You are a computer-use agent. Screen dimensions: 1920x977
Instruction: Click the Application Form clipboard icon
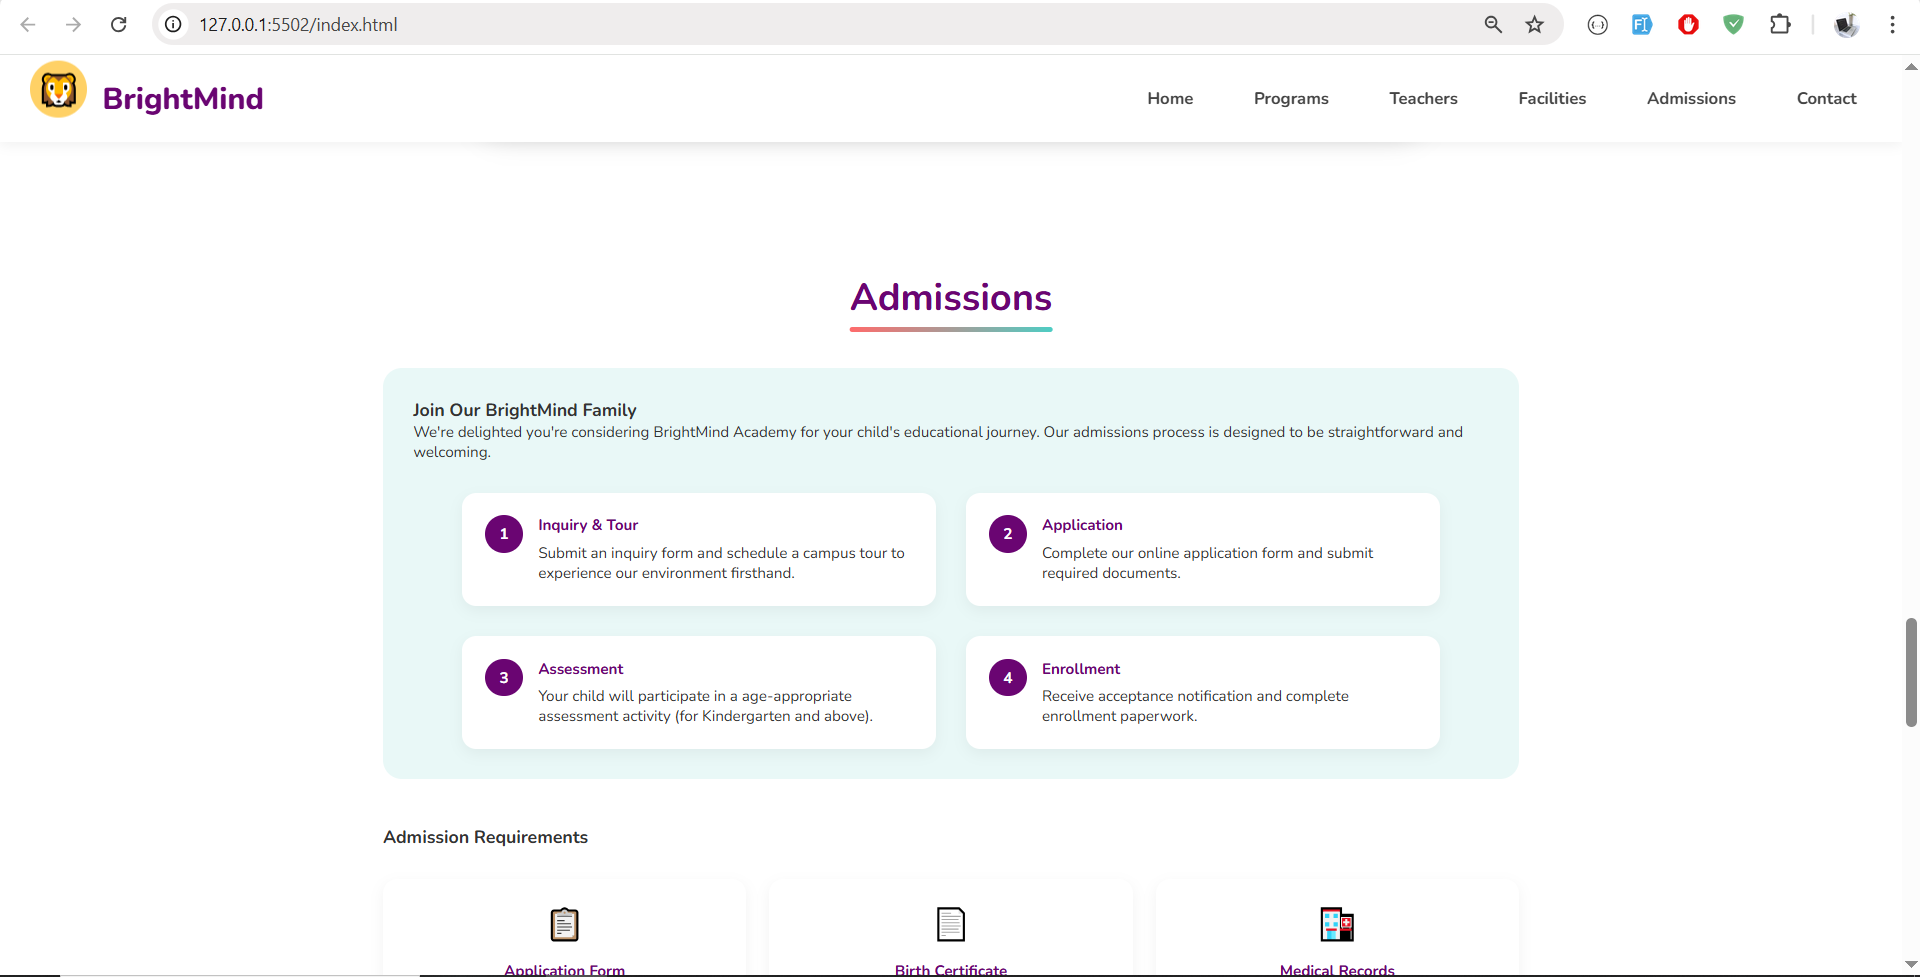pos(564,924)
